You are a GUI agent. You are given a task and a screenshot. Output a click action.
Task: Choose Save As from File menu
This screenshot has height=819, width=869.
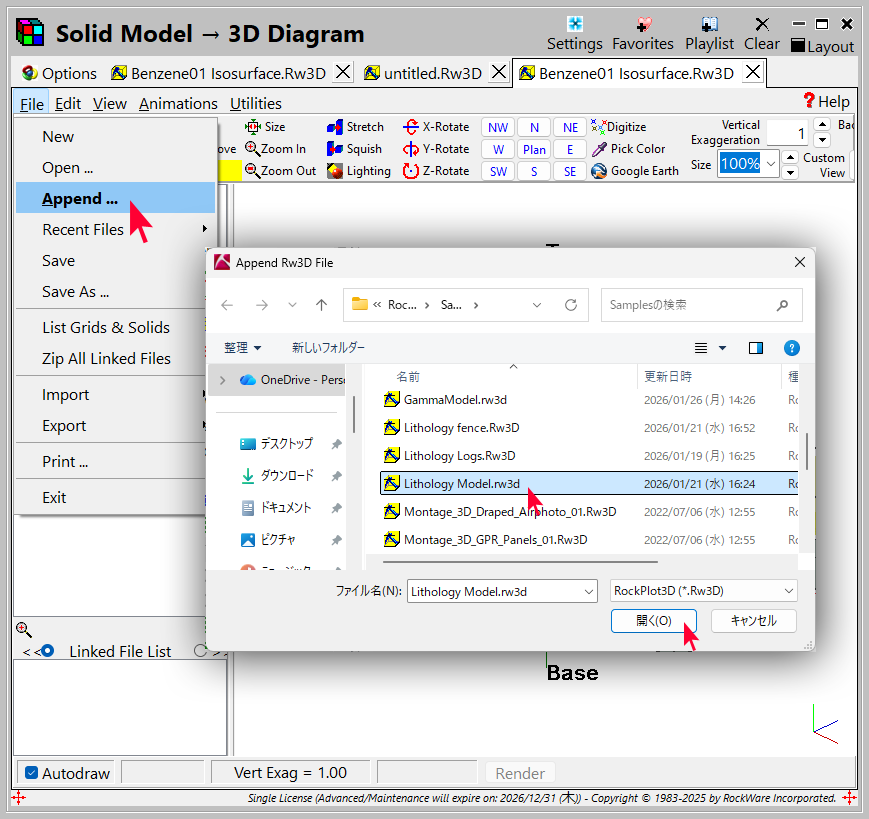coord(75,292)
